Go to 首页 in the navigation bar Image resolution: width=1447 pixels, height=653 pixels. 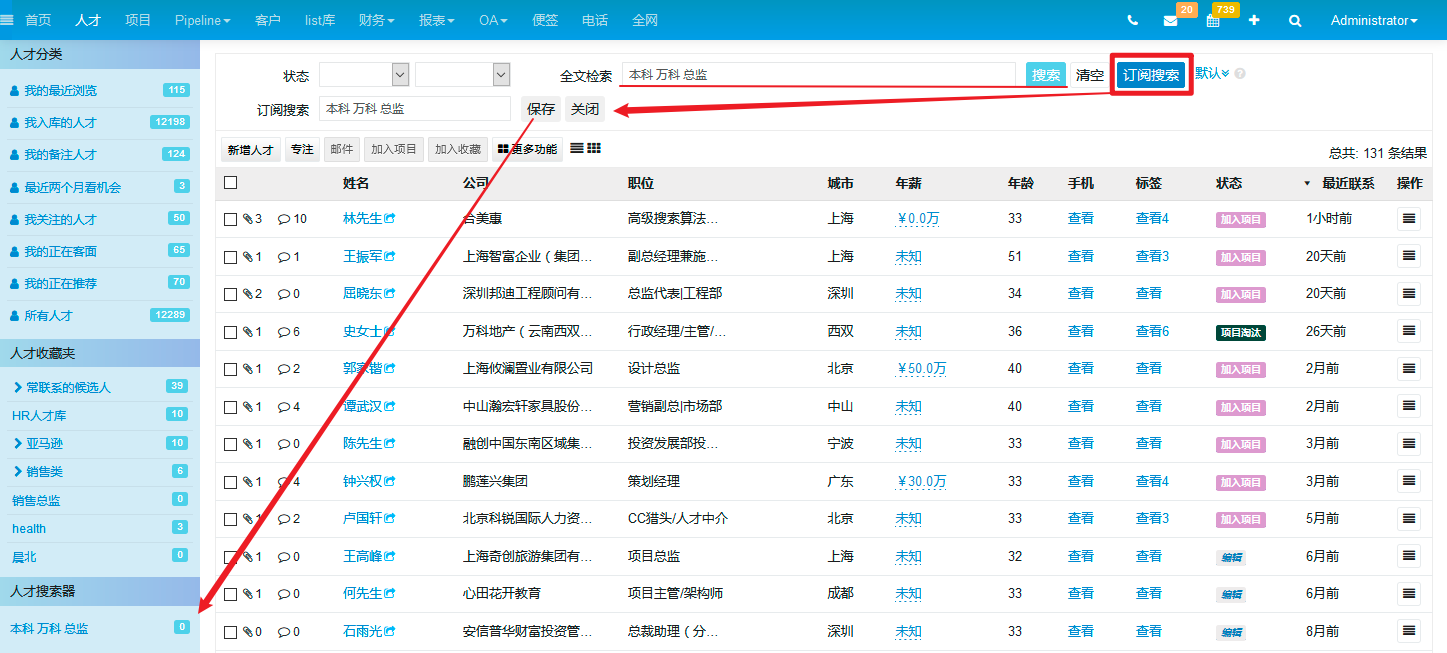click(x=38, y=20)
